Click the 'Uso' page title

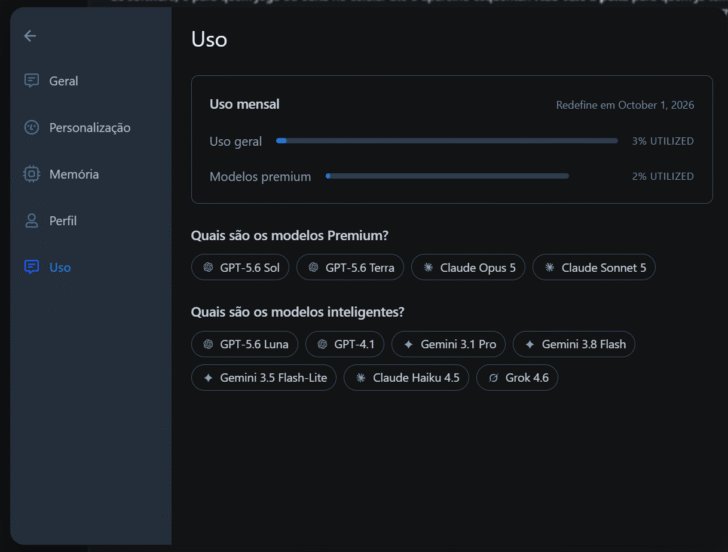click(209, 39)
